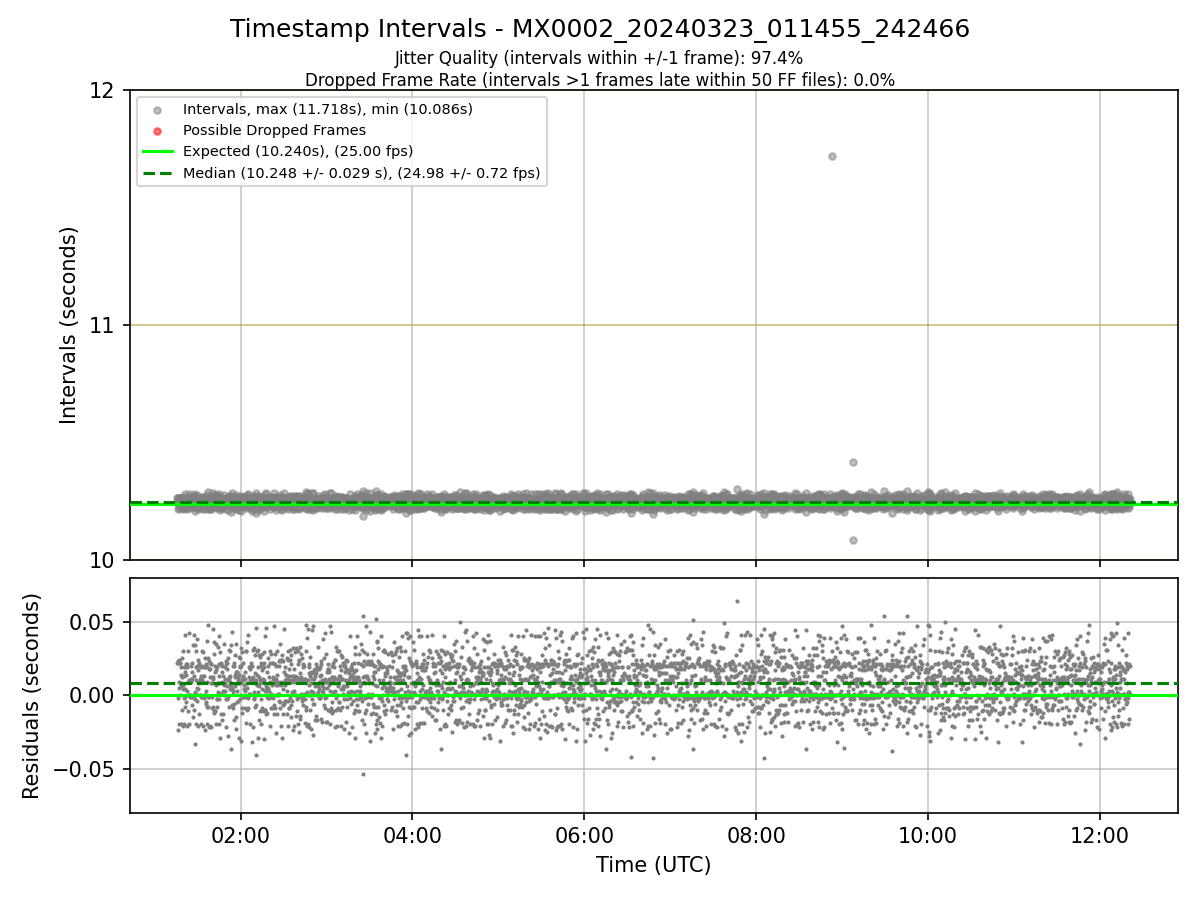1200x900 pixels.
Task: Click the tan horizontal line at 11 seconds
Action: 654,325
